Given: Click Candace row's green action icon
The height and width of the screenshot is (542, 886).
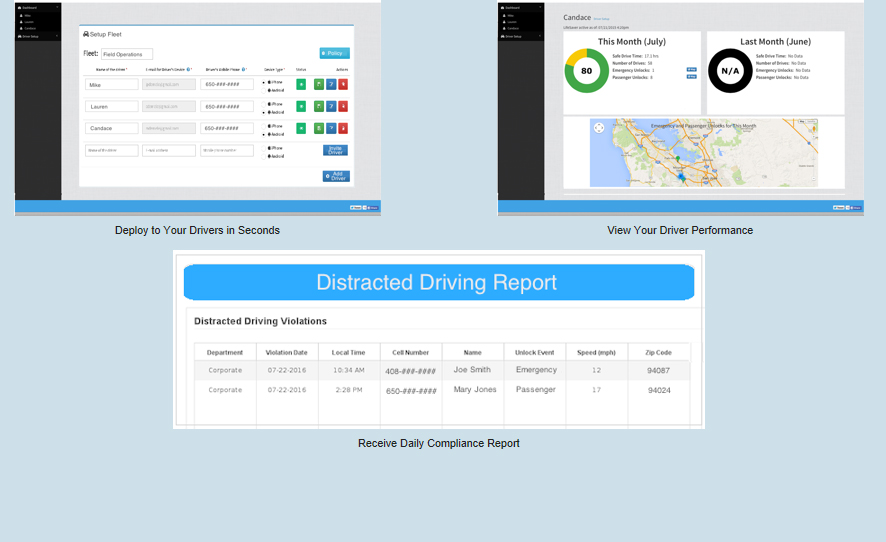Looking at the screenshot, I should [319, 128].
